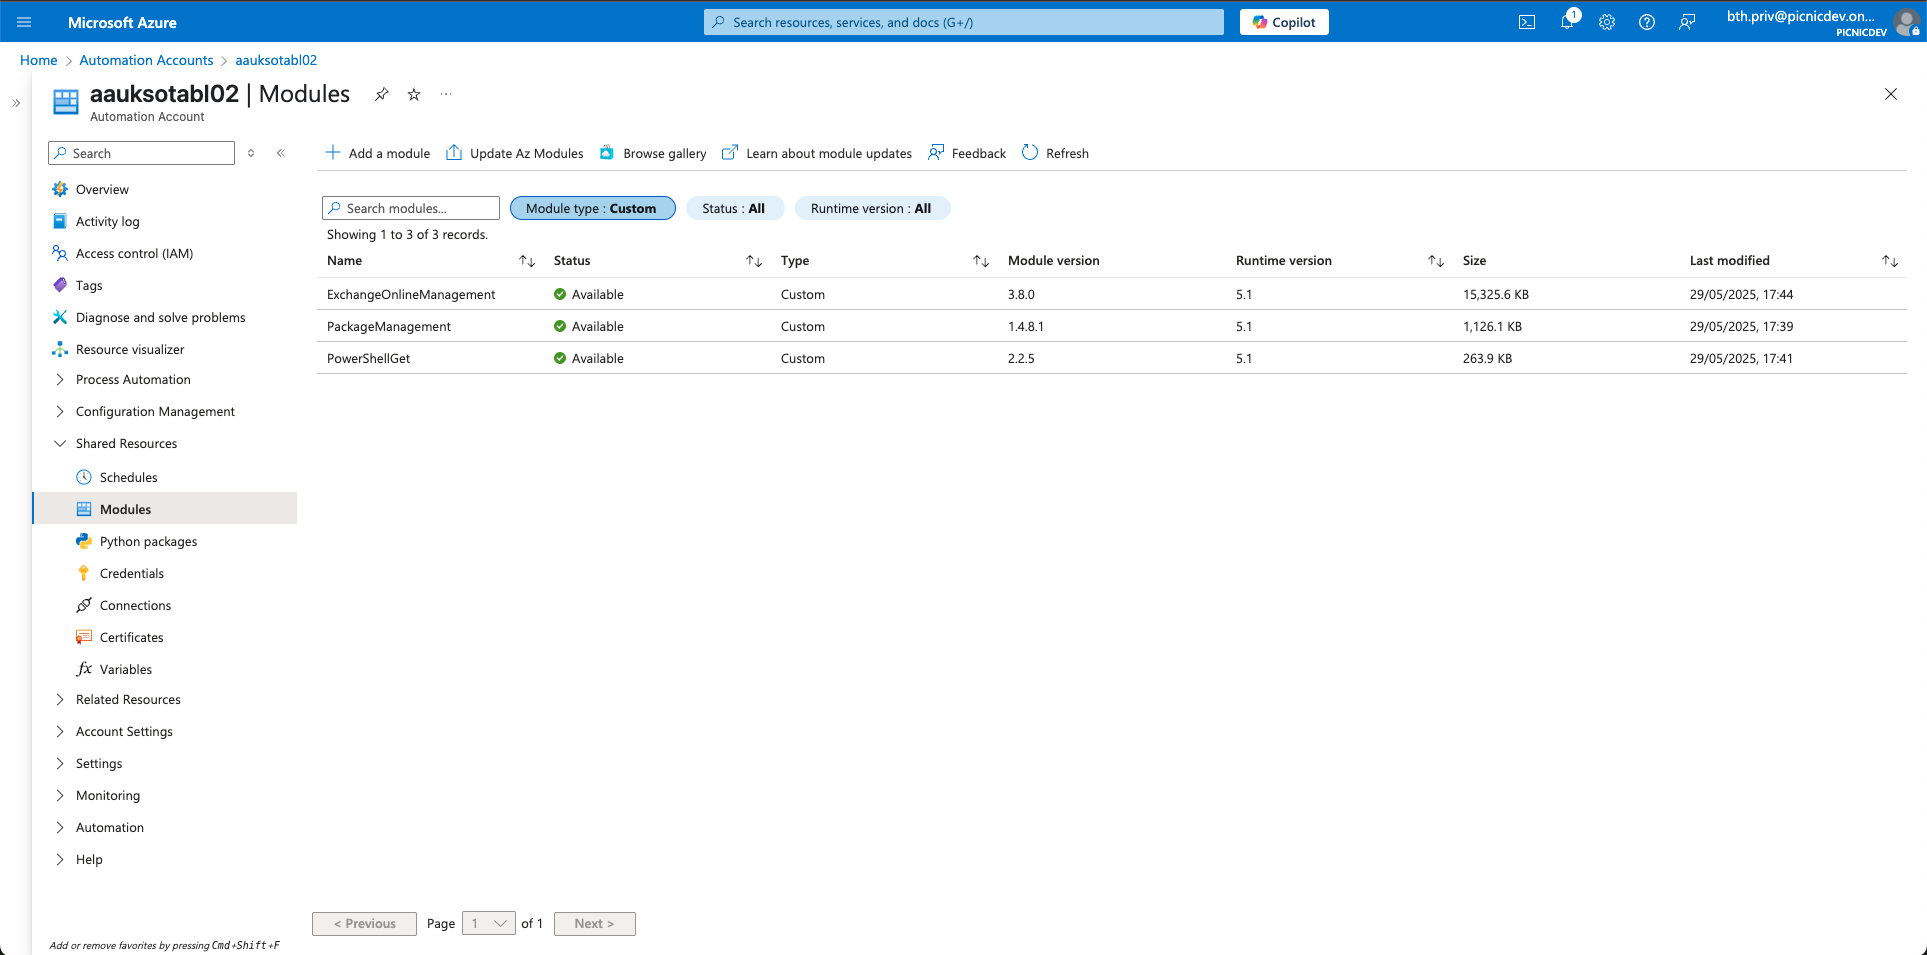Refresh the modules list
This screenshot has width=1927, height=955.
click(1055, 153)
